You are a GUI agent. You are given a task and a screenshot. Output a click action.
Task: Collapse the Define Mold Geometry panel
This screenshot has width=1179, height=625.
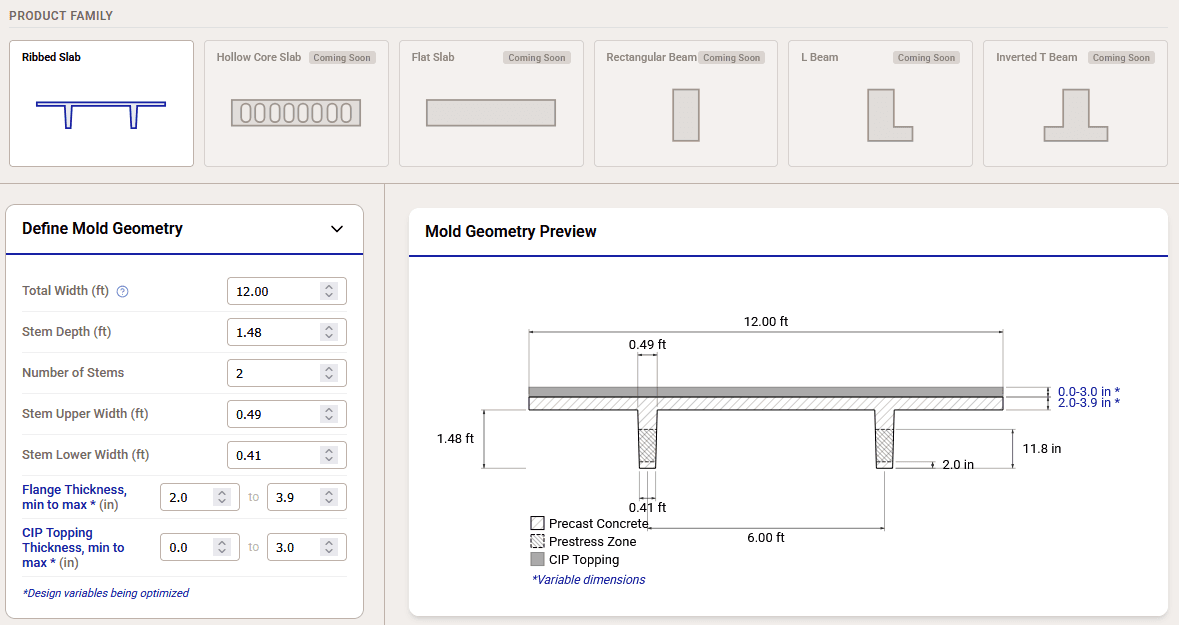coord(337,229)
